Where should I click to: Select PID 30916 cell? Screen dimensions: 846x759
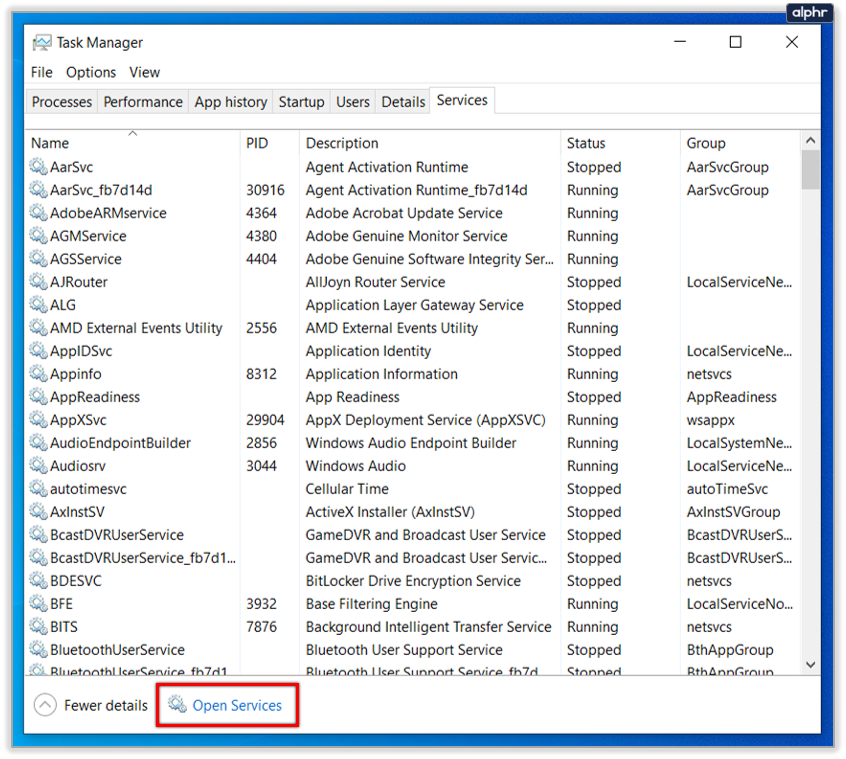point(265,190)
